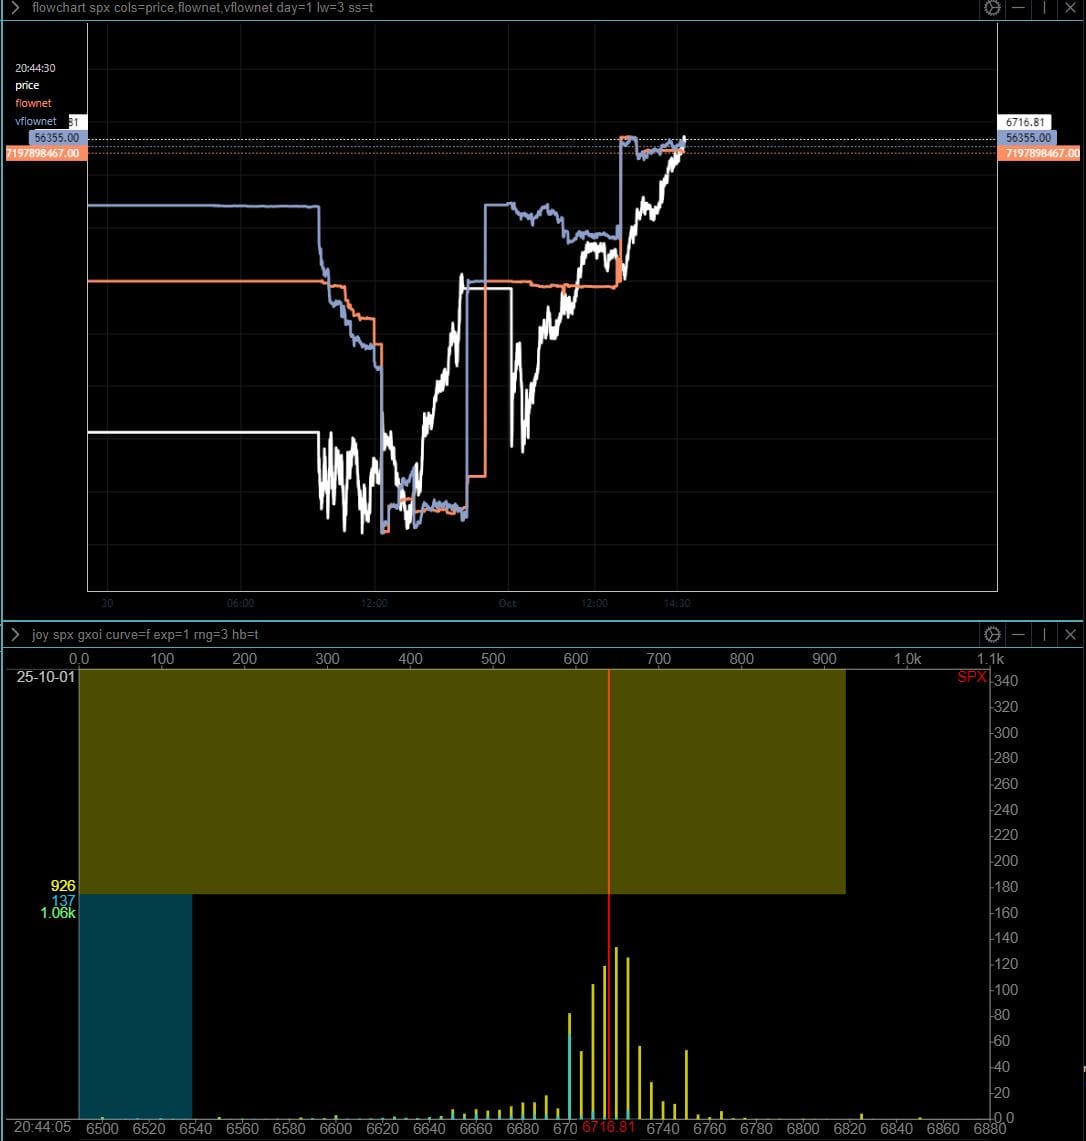Close the joy spx gxoi panel

click(x=1070, y=635)
